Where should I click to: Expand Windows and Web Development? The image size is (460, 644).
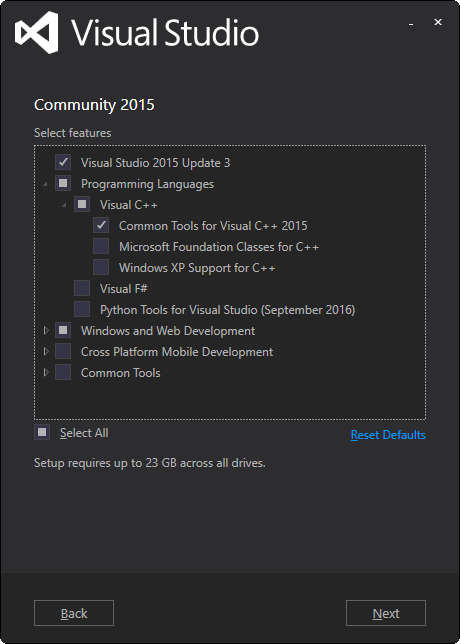click(46, 330)
